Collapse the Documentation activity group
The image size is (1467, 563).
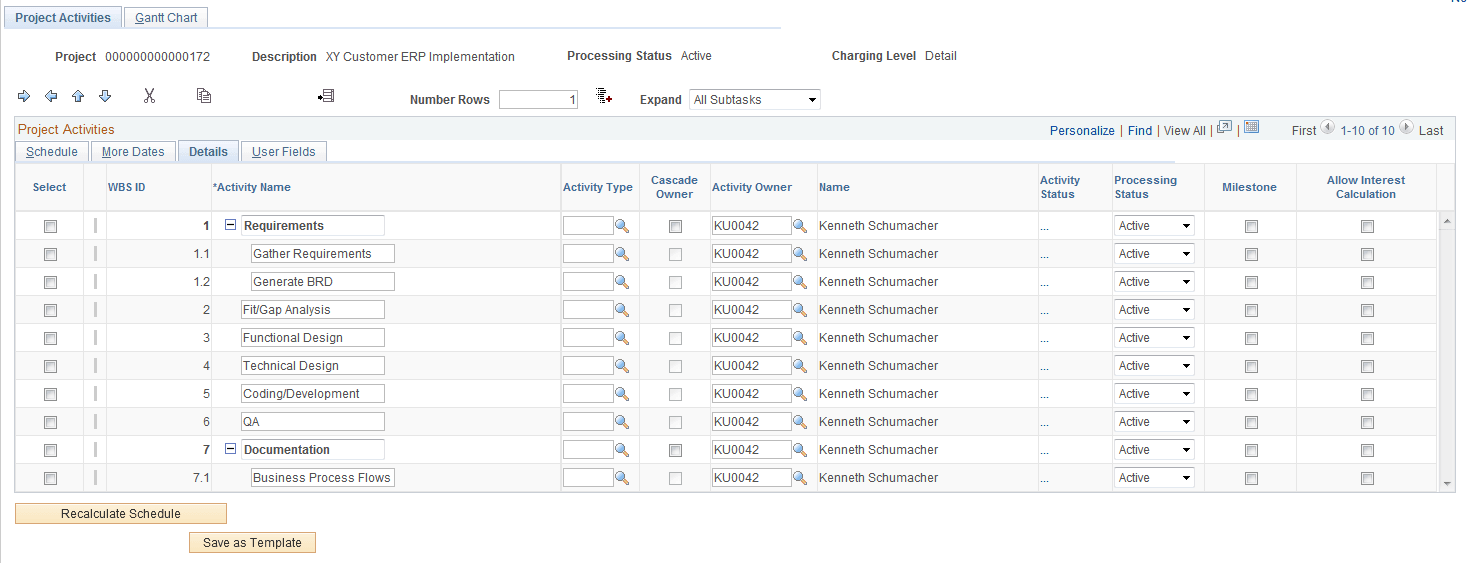coord(230,450)
